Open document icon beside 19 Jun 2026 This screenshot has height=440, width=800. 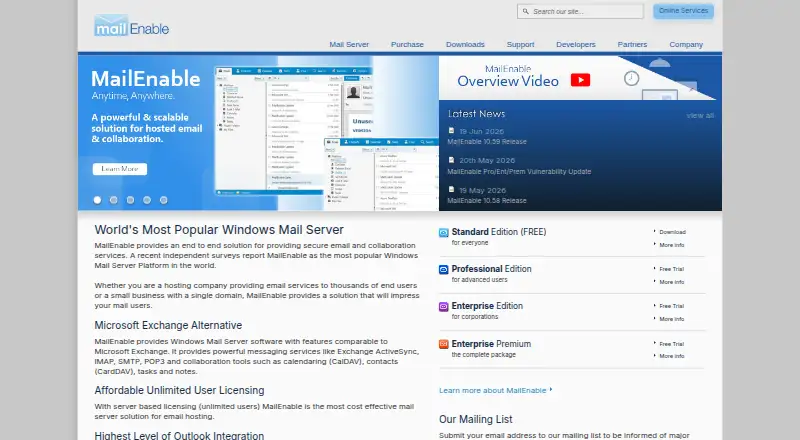pyautogui.click(x=451, y=131)
